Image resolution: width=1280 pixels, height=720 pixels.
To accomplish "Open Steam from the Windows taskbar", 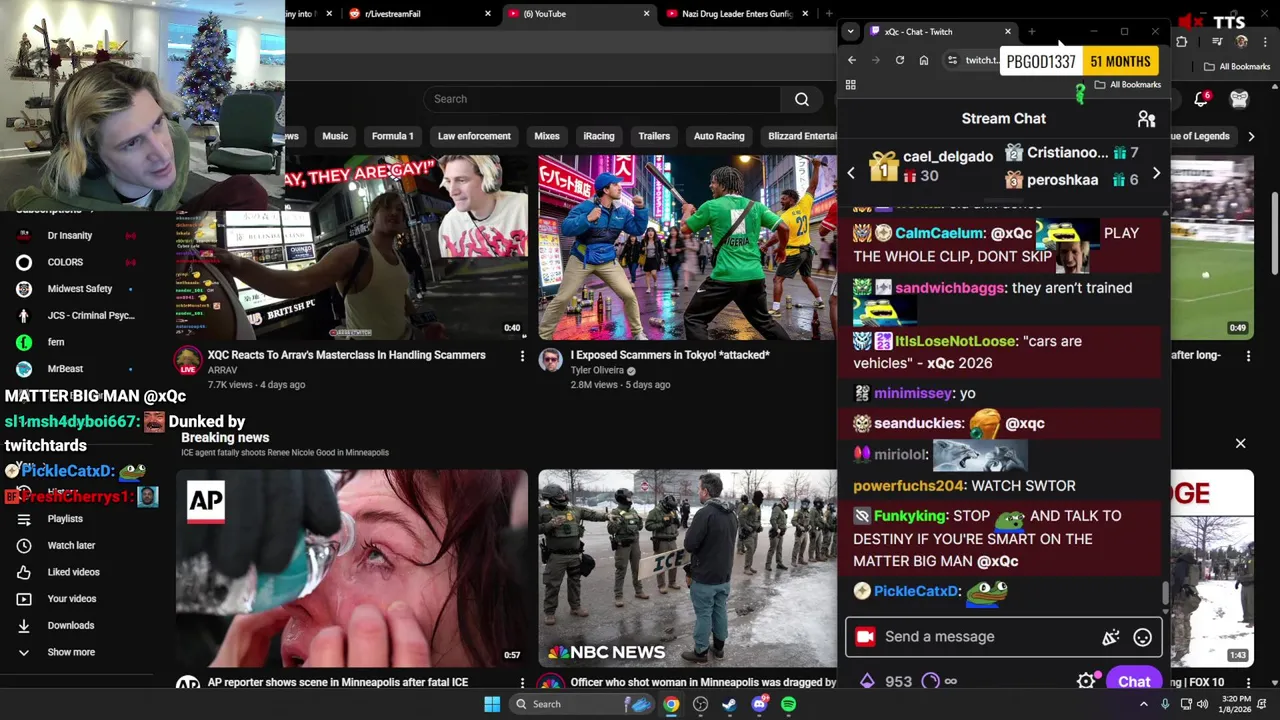I will coord(730,704).
